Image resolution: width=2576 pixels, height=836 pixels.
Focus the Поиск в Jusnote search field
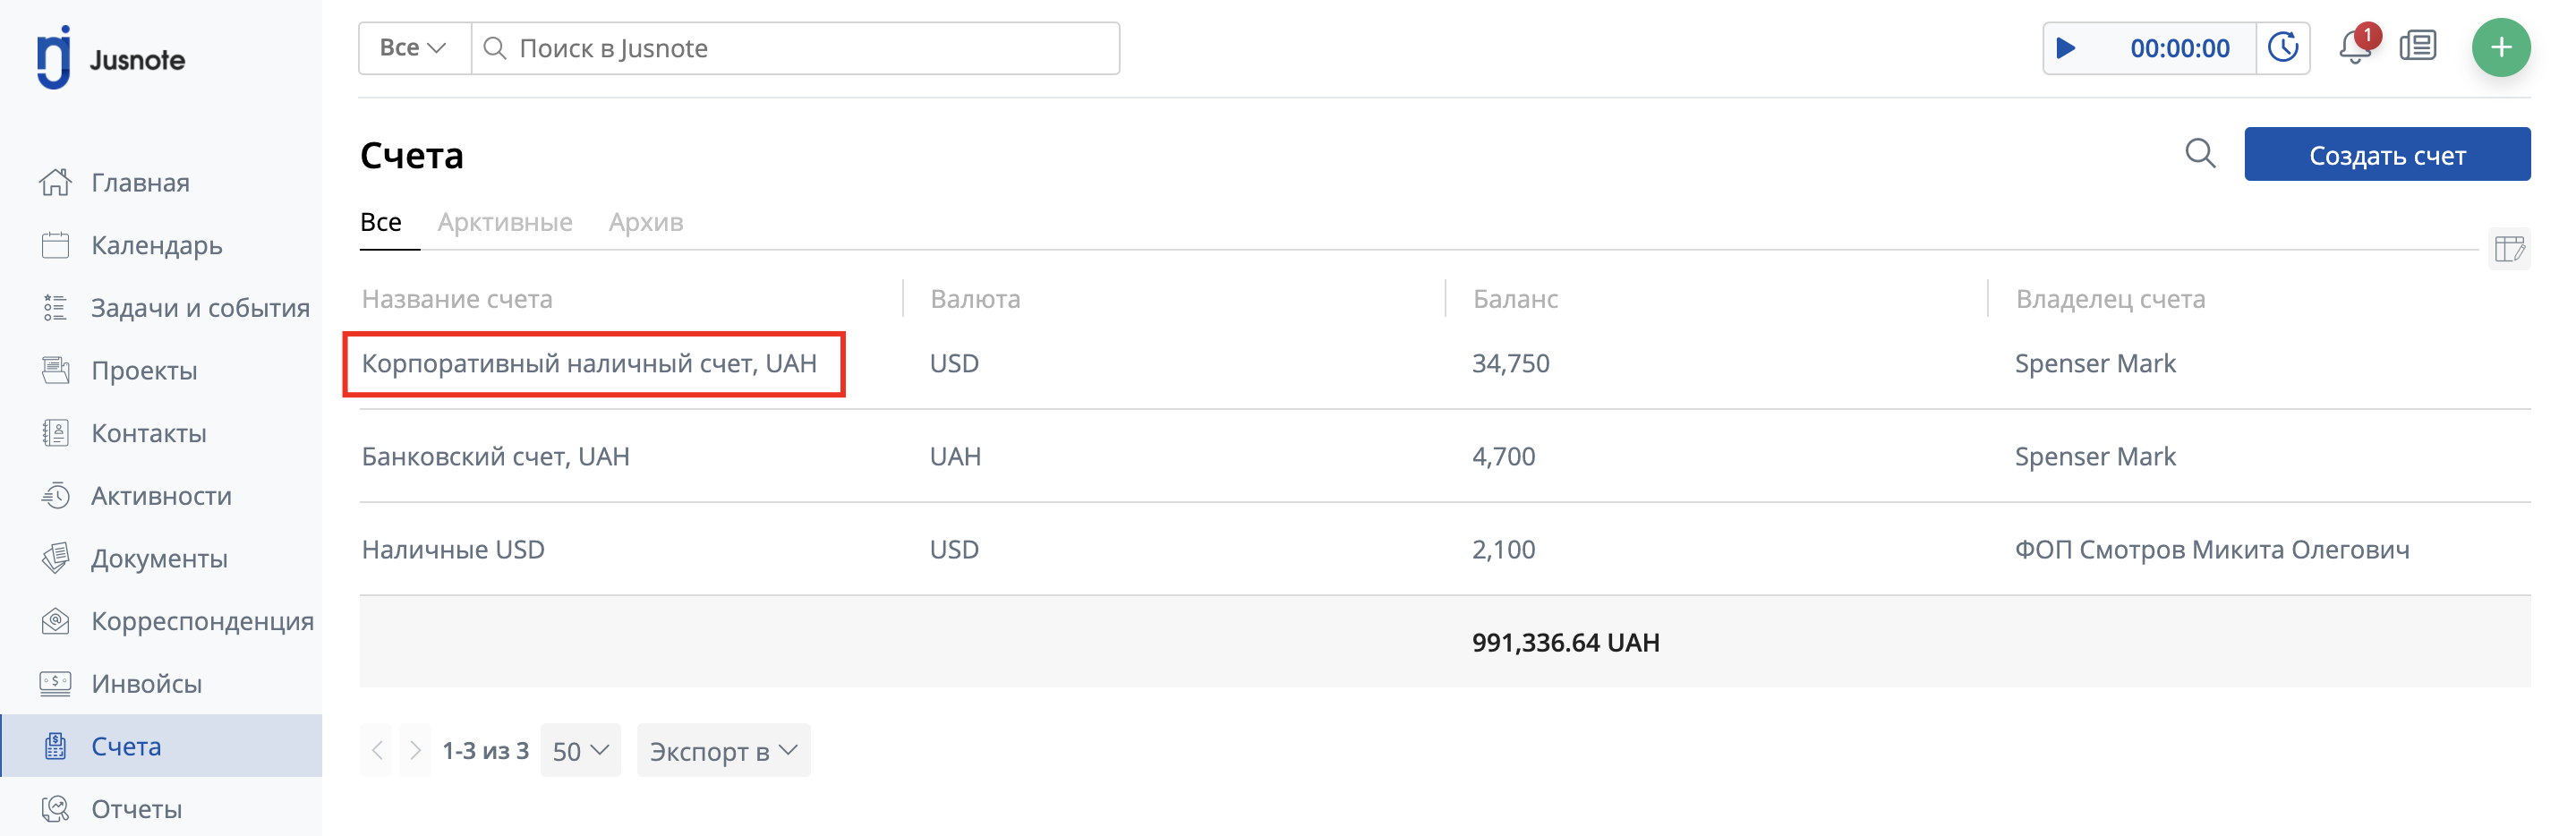pyautogui.click(x=795, y=48)
